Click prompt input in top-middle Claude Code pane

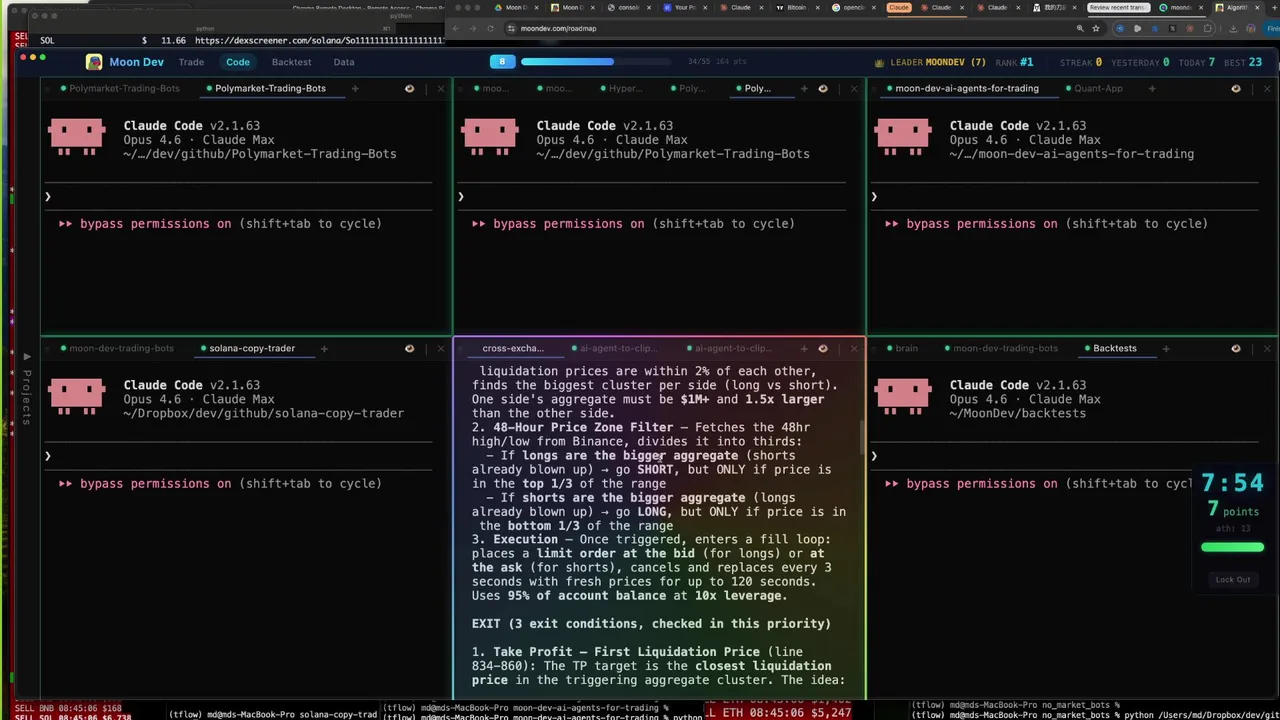[652, 197]
